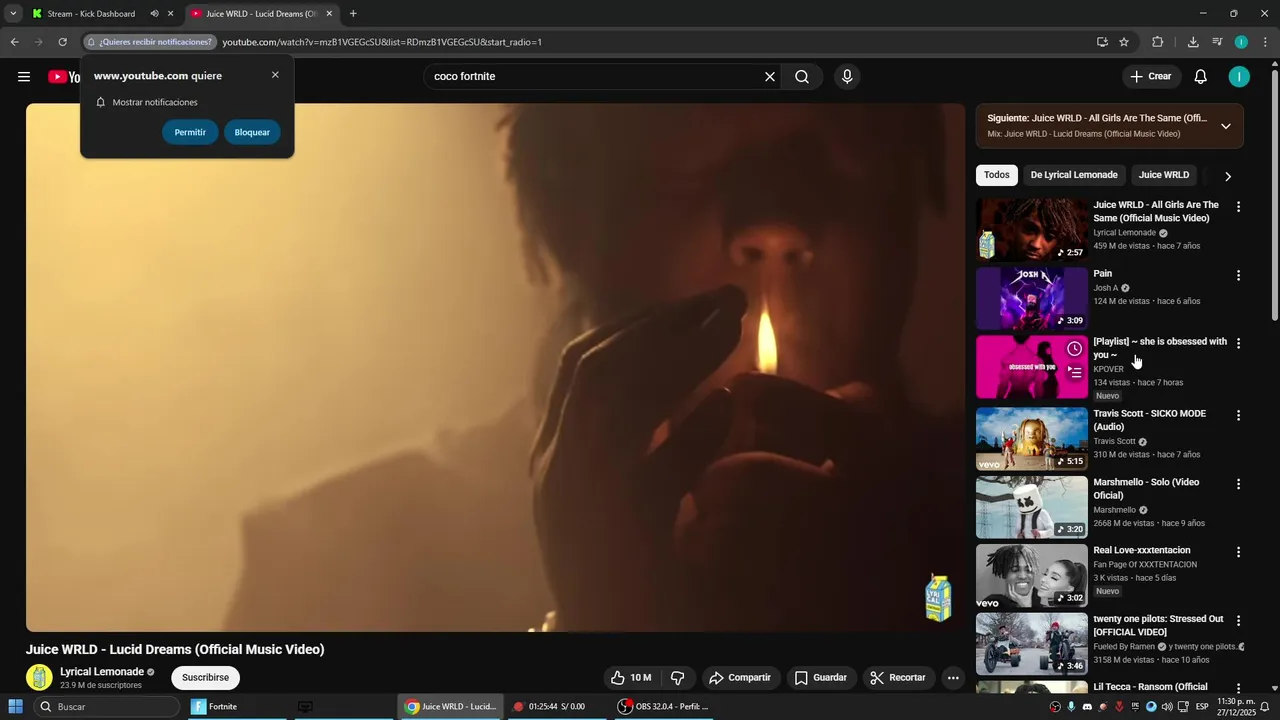Click the main video player
This screenshot has height=720, width=1280.
[x=495, y=368]
